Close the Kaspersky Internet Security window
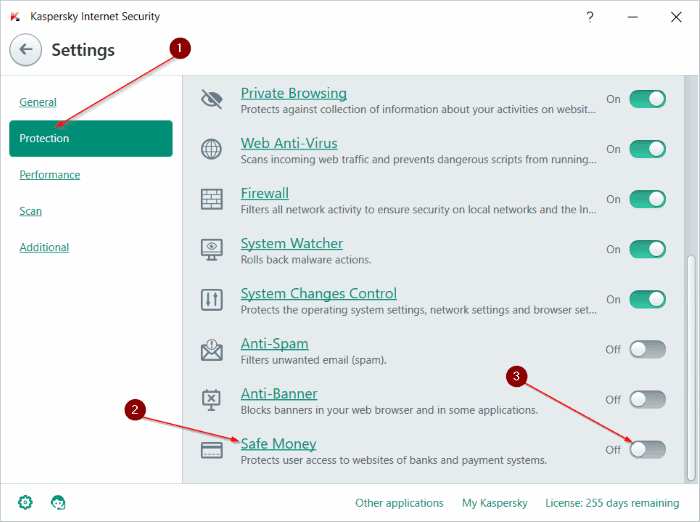The height and width of the screenshot is (522, 700). pyautogui.click(x=676, y=17)
